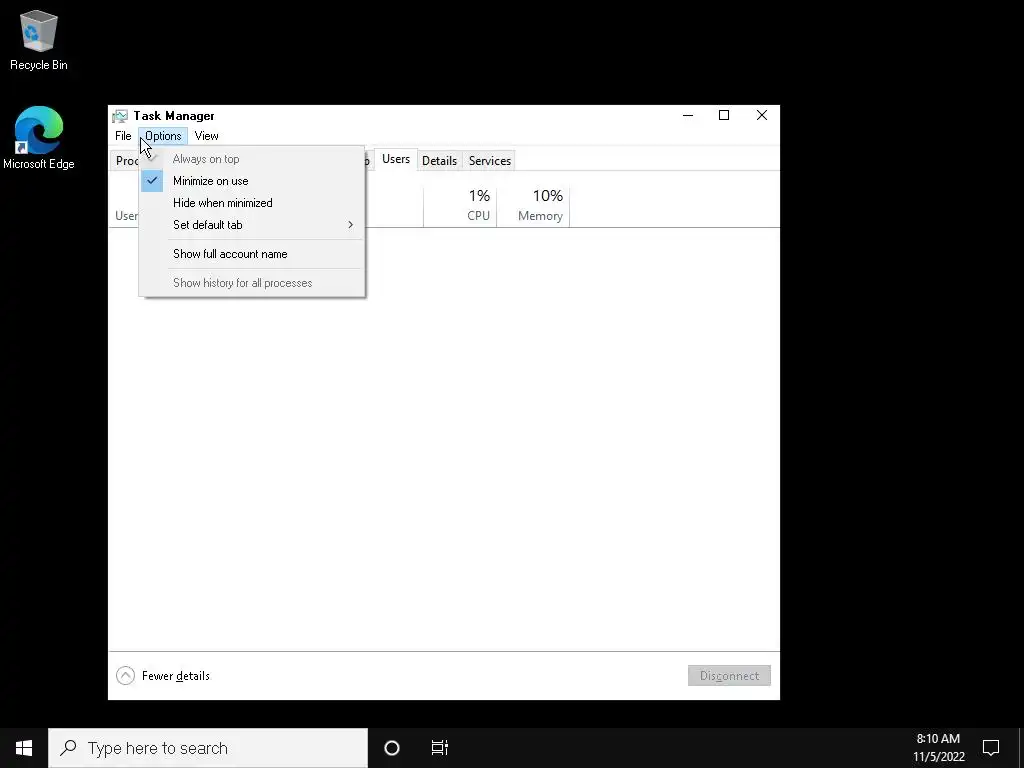Toggle Minimize on use option
The width and height of the screenshot is (1024, 768).
(x=252, y=181)
